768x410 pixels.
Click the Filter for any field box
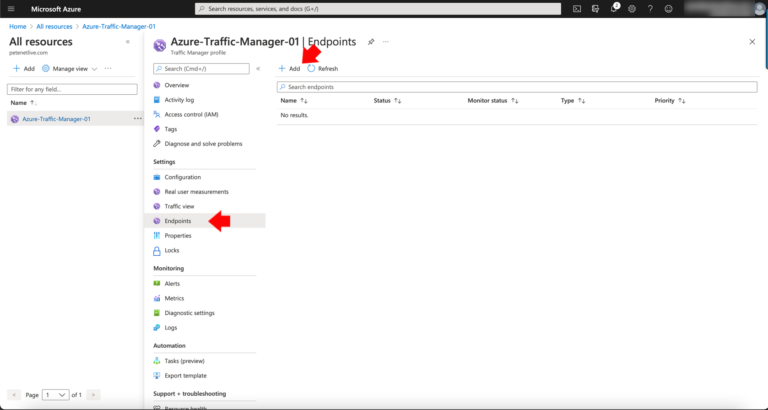(x=72, y=90)
